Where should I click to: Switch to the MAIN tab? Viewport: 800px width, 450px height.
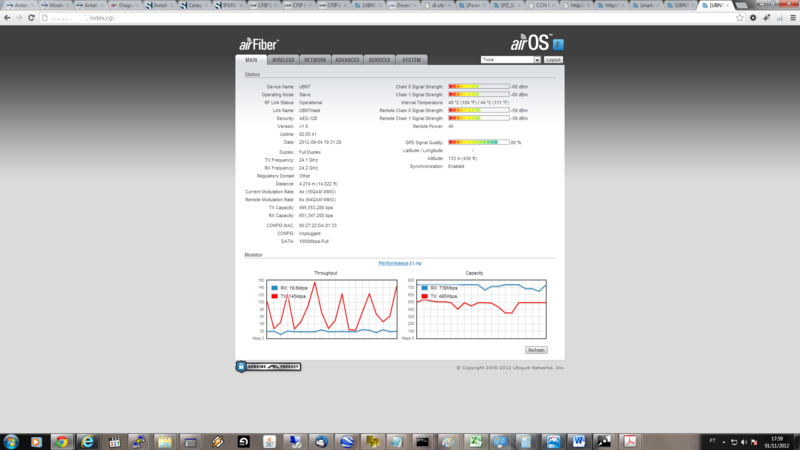point(251,60)
